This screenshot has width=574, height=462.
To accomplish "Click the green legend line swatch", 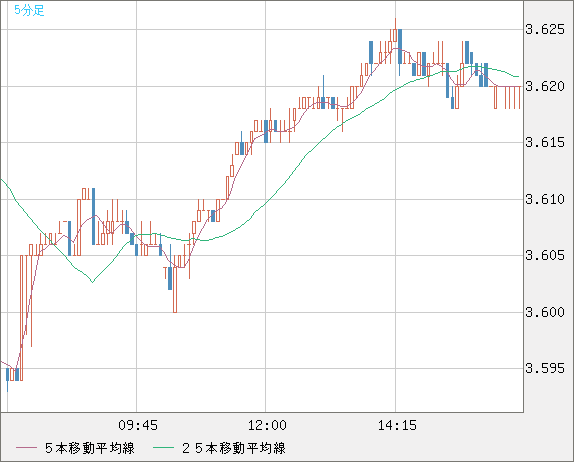I will 163,448.
